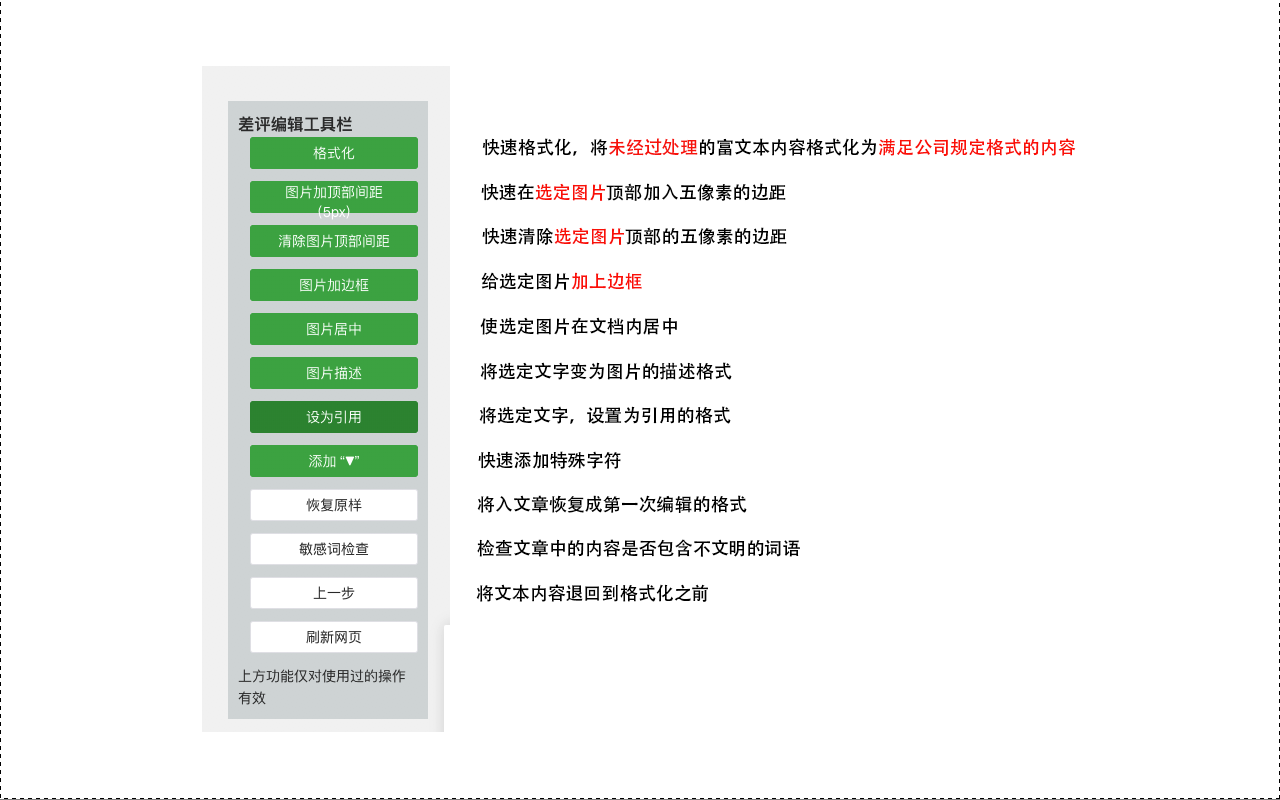
Task: Click description 将文本内容退回到格式化之前
Action: pos(593,594)
